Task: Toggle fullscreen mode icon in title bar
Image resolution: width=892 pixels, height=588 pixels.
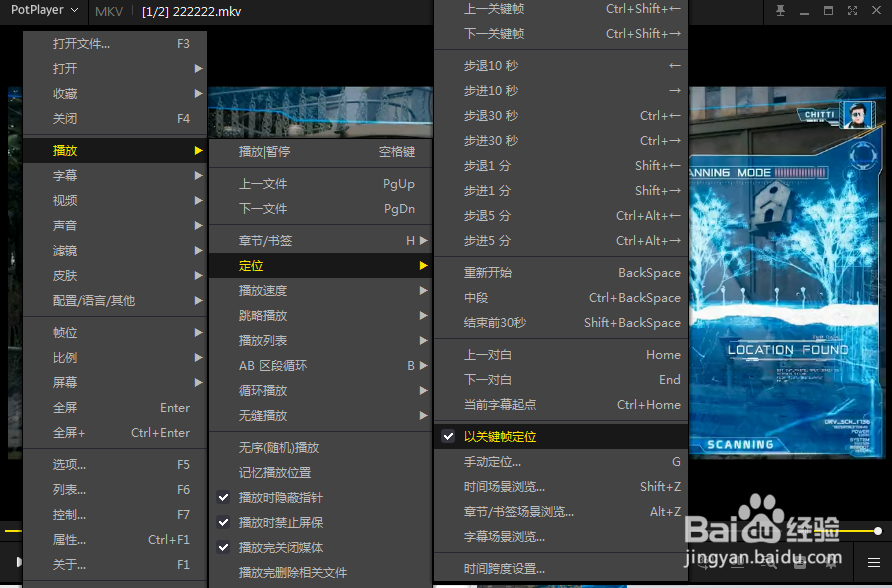Action: coord(852,11)
